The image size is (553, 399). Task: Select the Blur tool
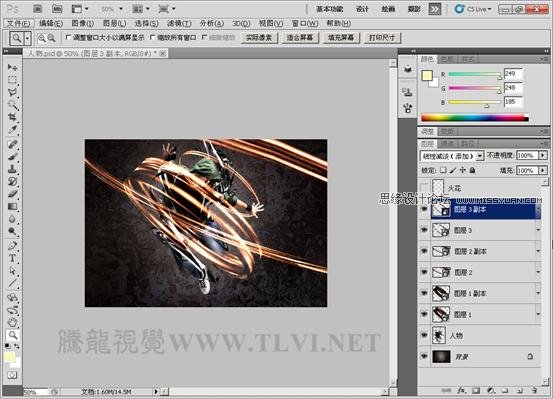[13, 219]
